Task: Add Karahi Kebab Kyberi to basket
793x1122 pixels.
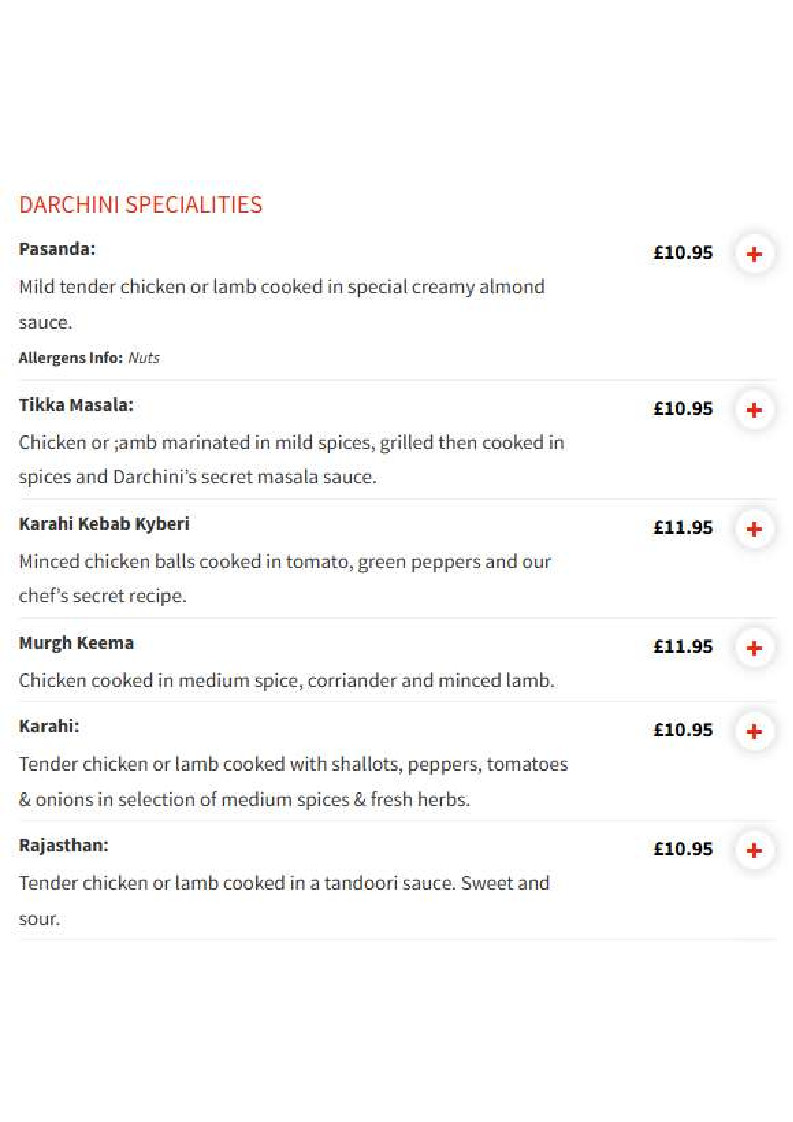Action: pyautogui.click(x=754, y=529)
